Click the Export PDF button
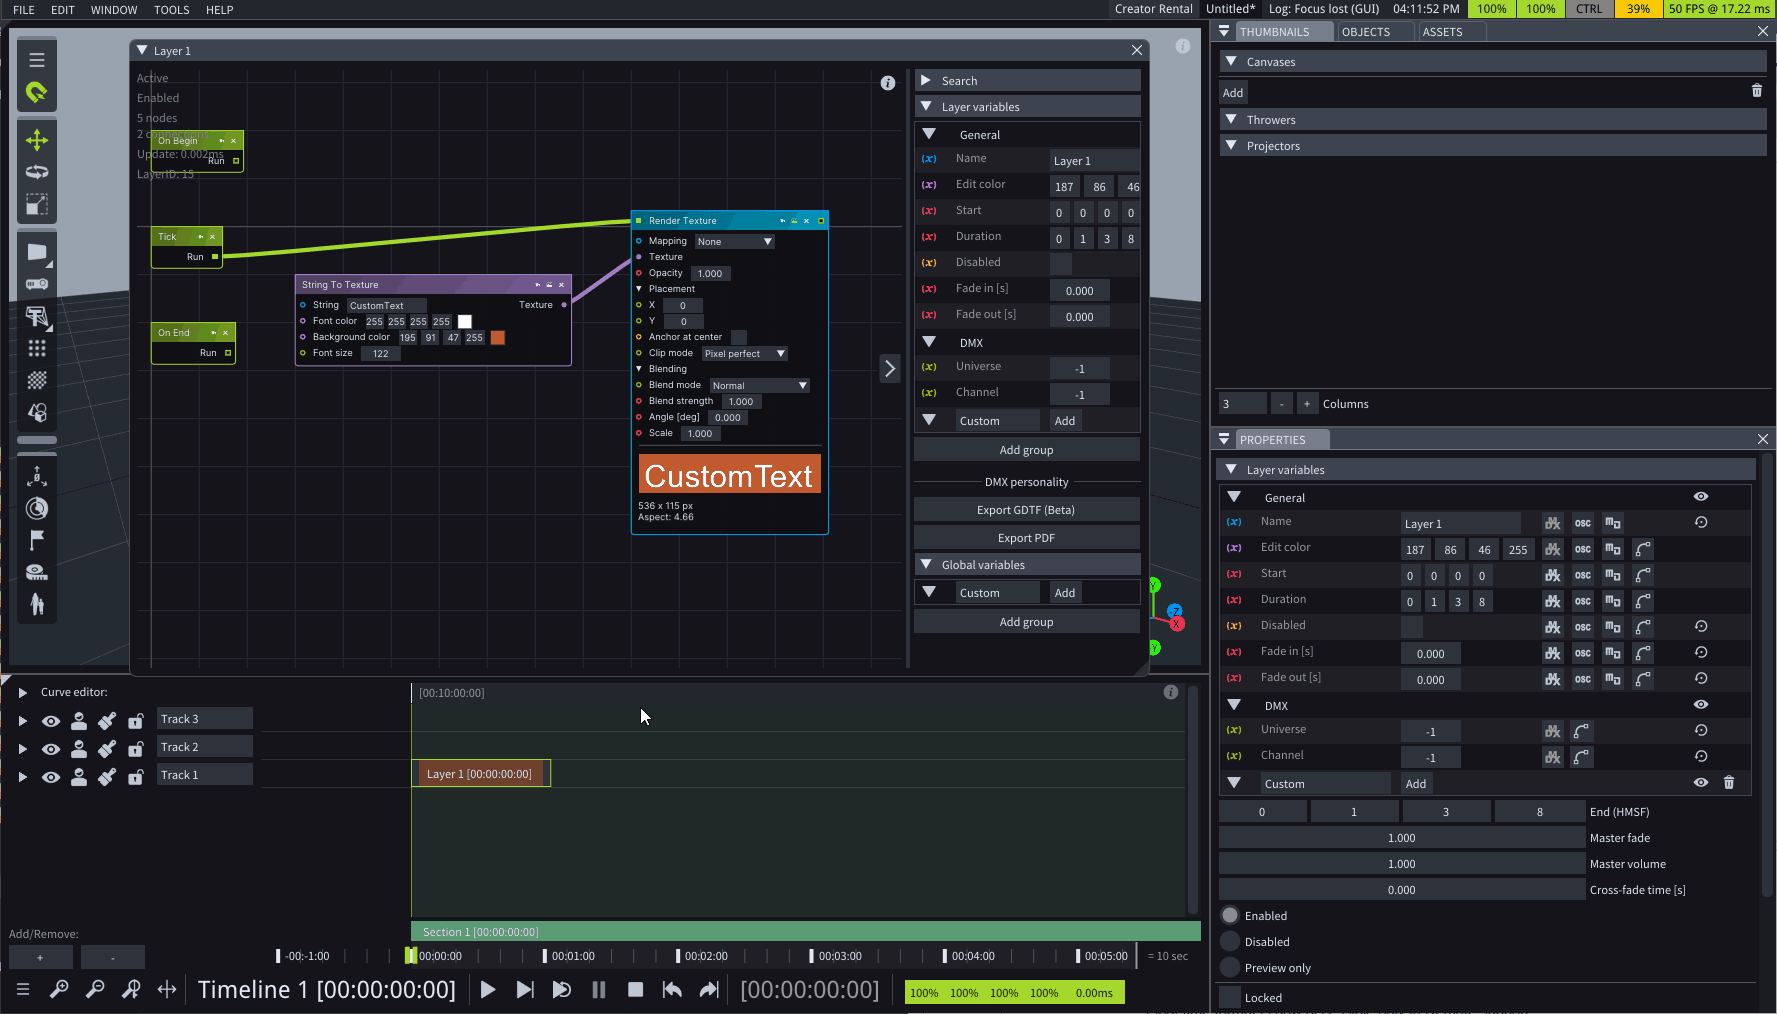This screenshot has width=1777, height=1014. pyautogui.click(x=1026, y=538)
